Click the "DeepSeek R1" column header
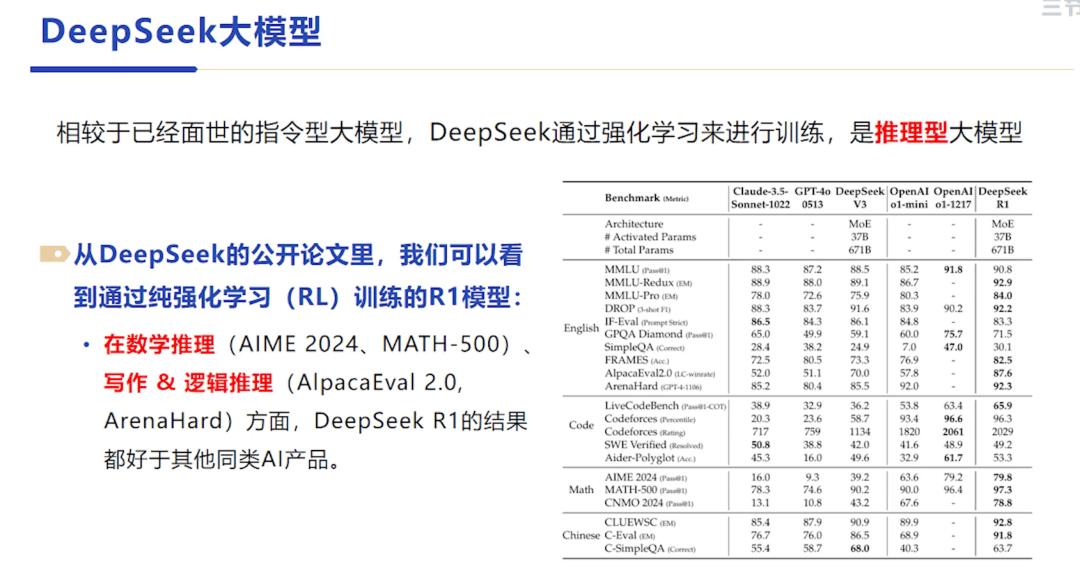This screenshot has height=579, width=1080. 1002,198
